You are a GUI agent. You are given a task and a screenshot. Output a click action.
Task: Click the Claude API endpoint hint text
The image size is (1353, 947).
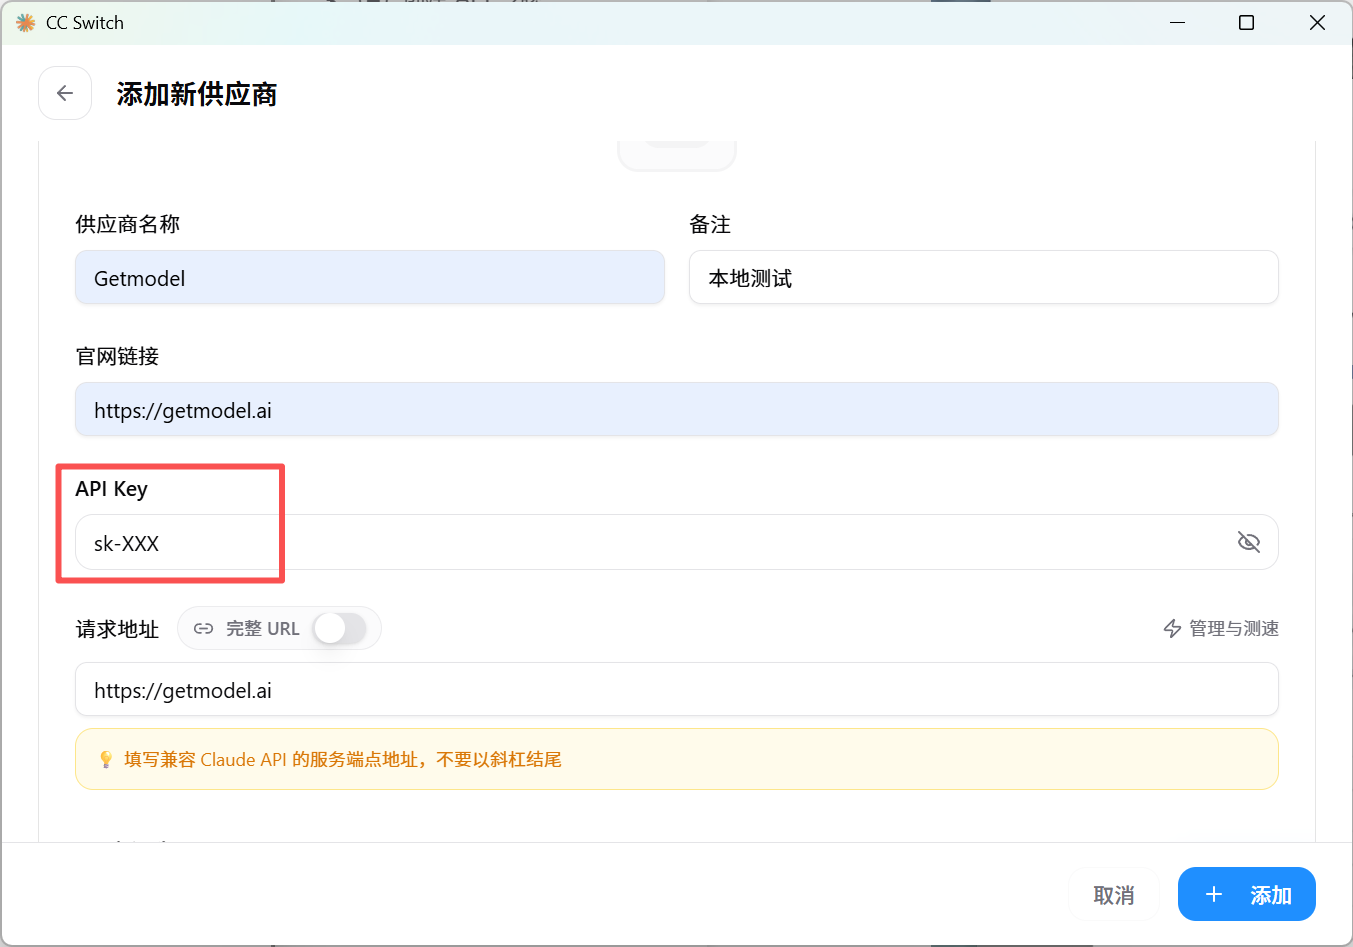point(343,760)
